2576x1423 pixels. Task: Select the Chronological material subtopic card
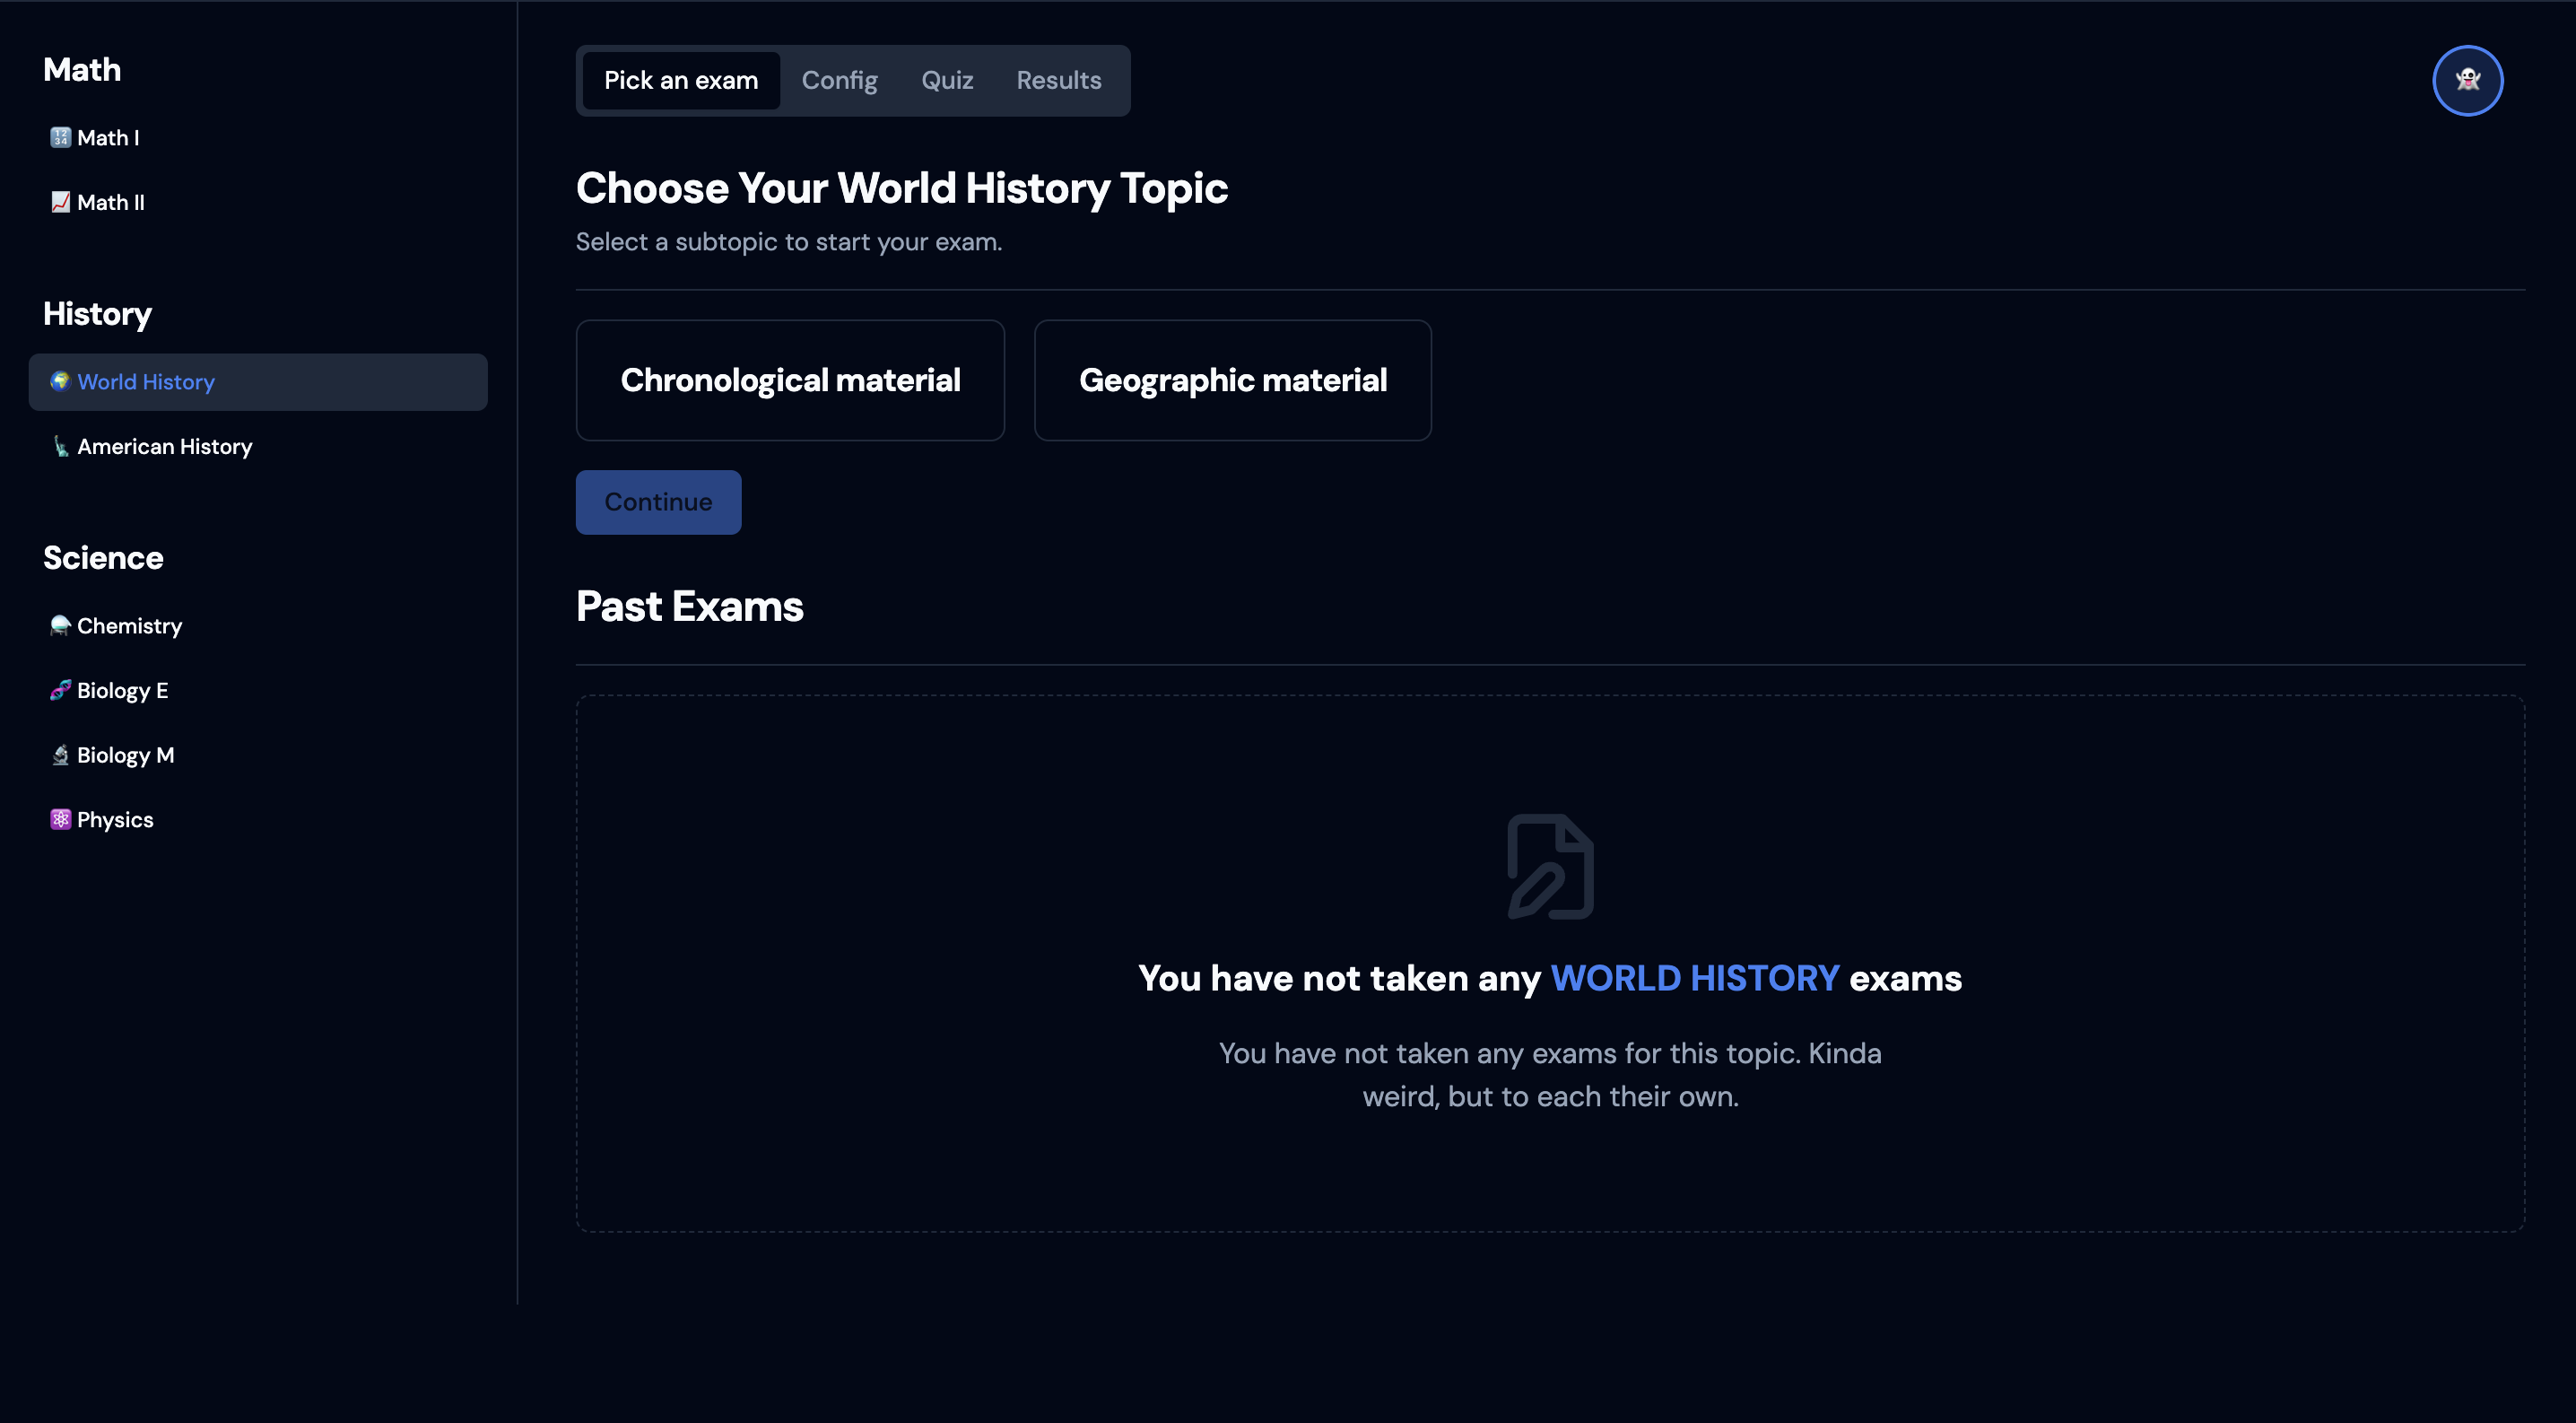pyautogui.click(x=790, y=380)
